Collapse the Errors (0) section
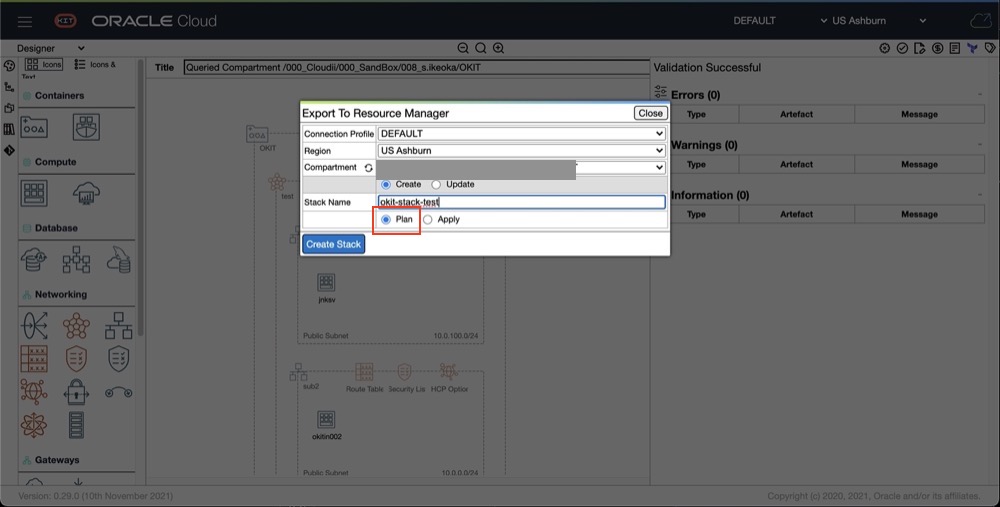Screen dimensions: 1000x507 tap(980, 94)
